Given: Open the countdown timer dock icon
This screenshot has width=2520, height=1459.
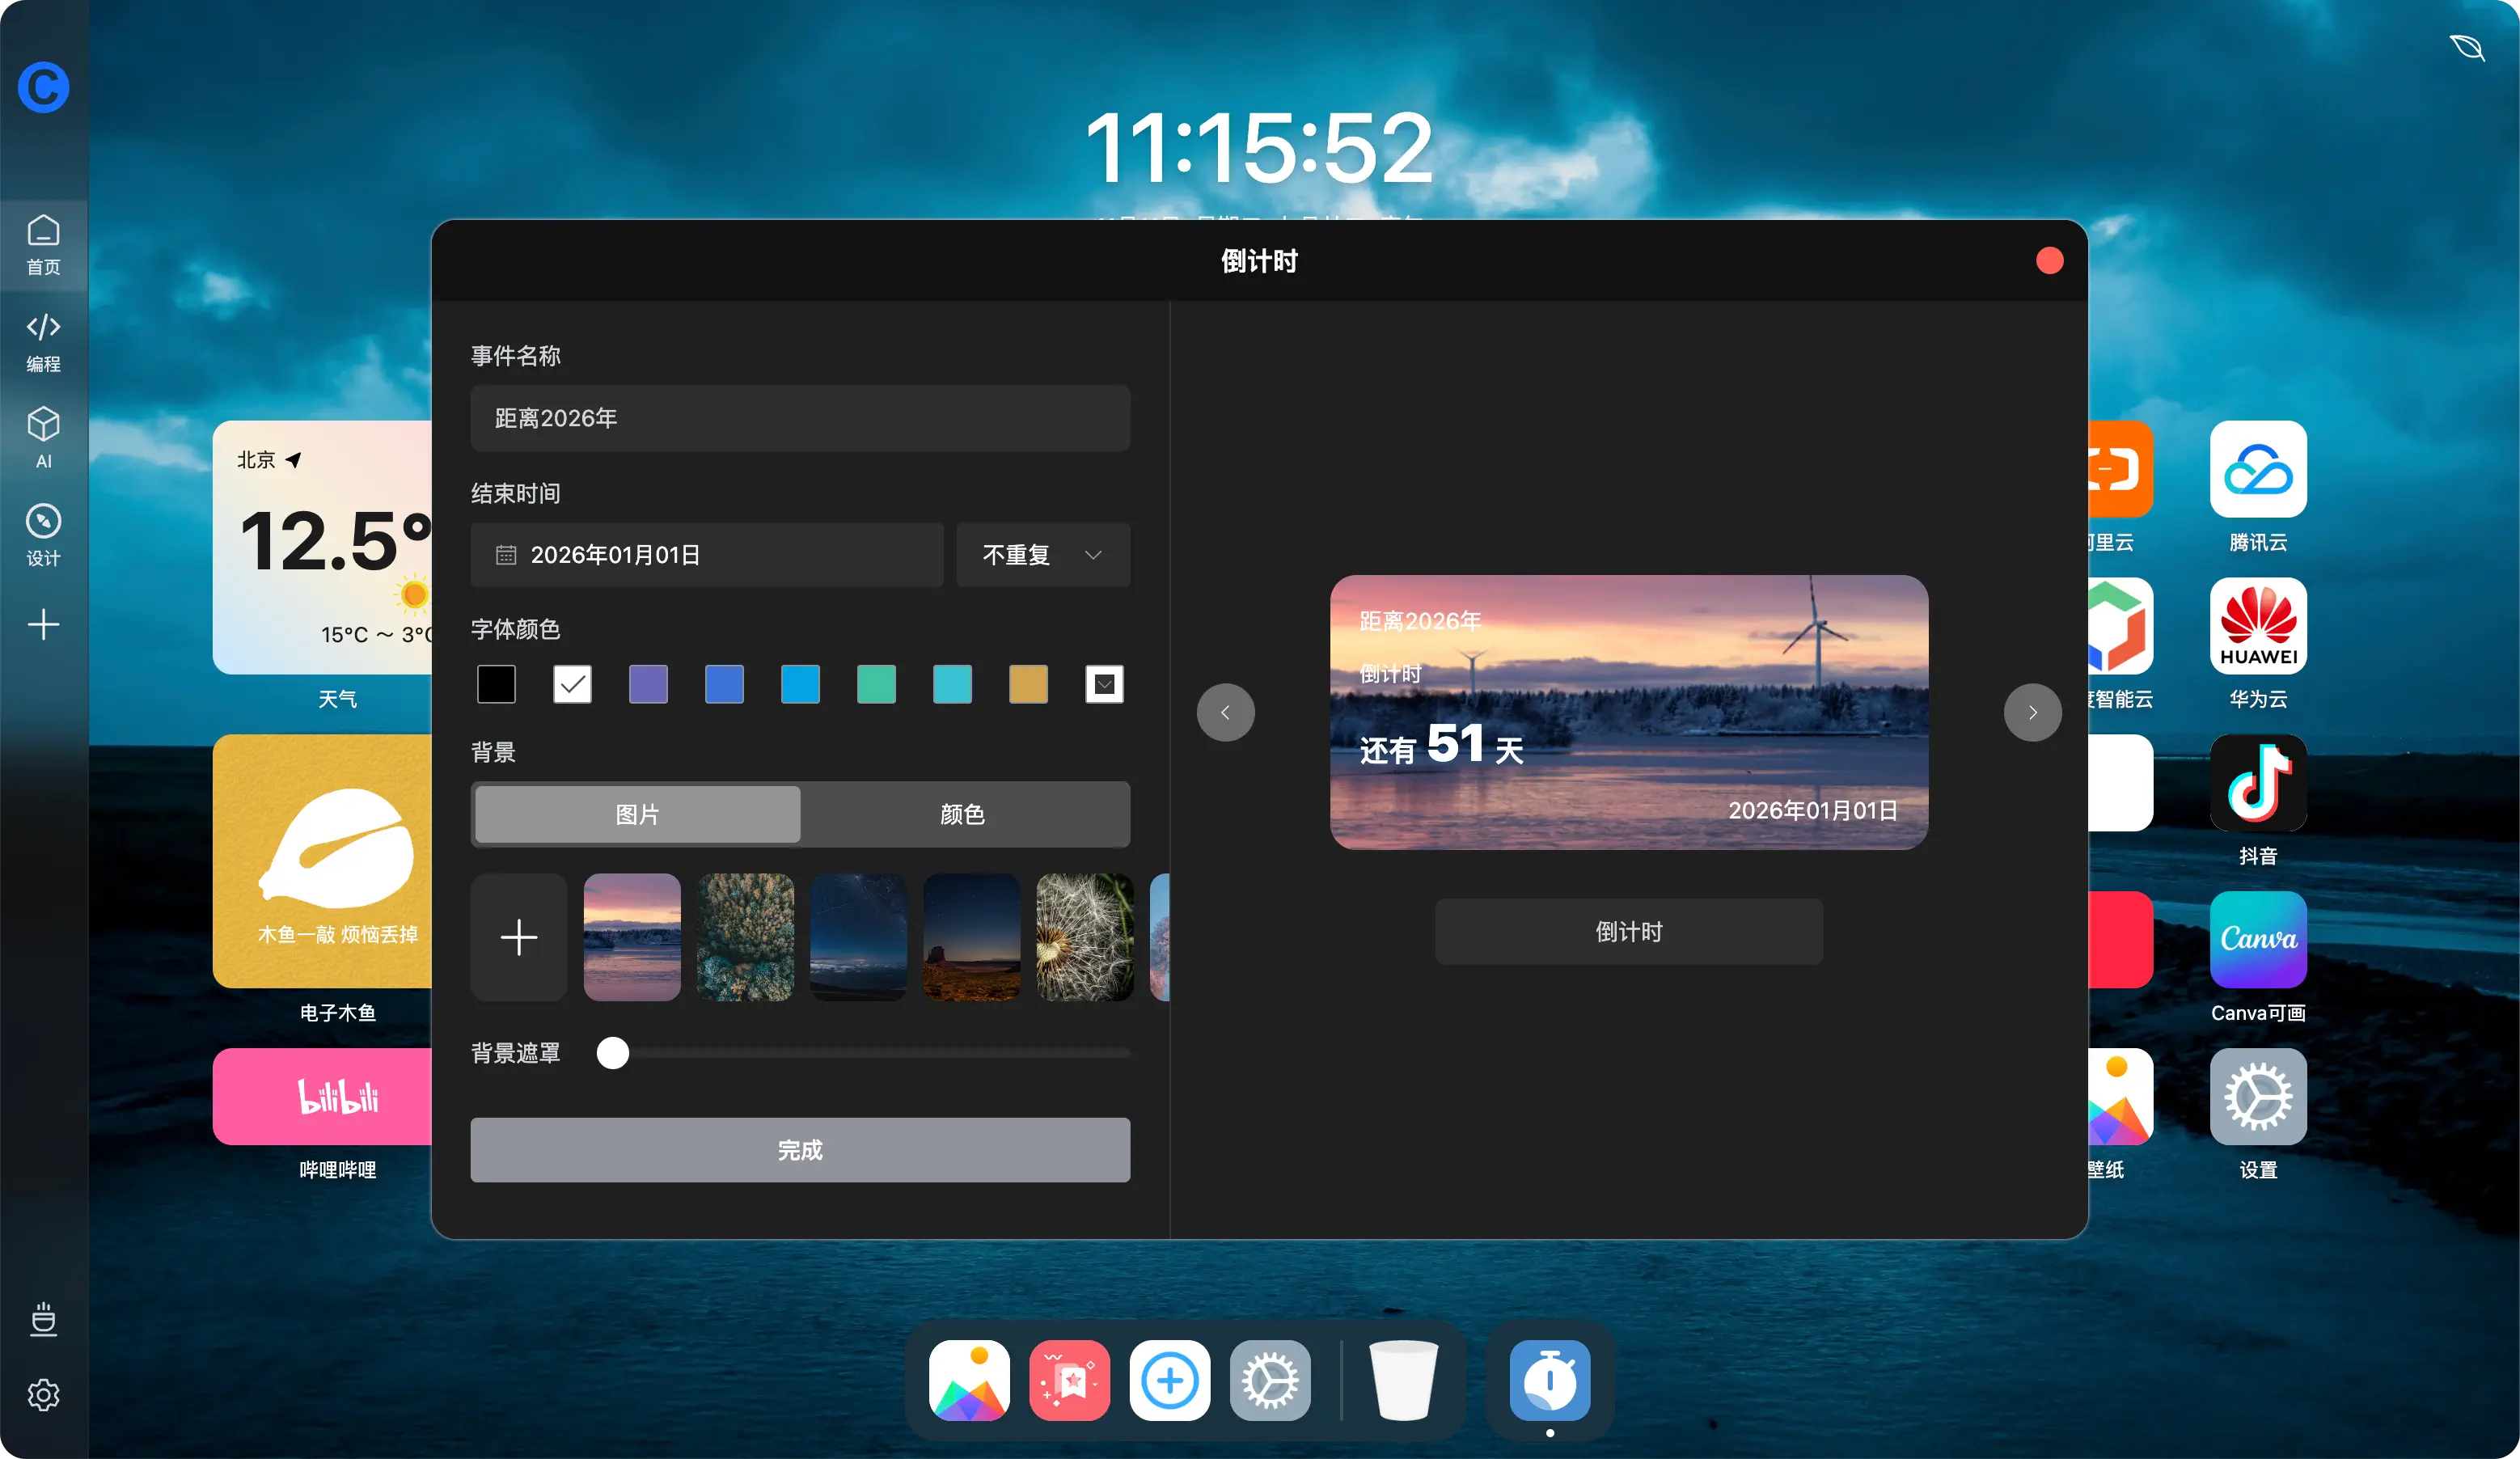Looking at the screenshot, I should coord(1549,1380).
